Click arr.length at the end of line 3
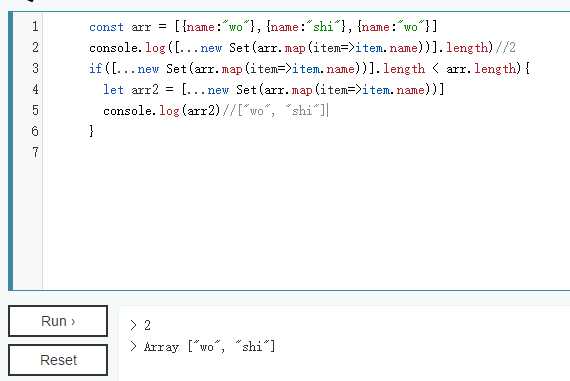The image size is (570, 381). pyautogui.click(x=482, y=69)
